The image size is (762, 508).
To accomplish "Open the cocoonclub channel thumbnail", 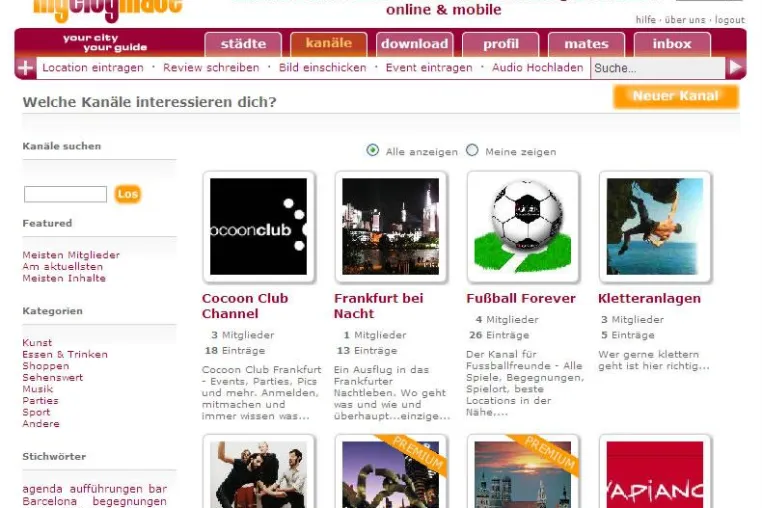I will (x=259, y=227).
